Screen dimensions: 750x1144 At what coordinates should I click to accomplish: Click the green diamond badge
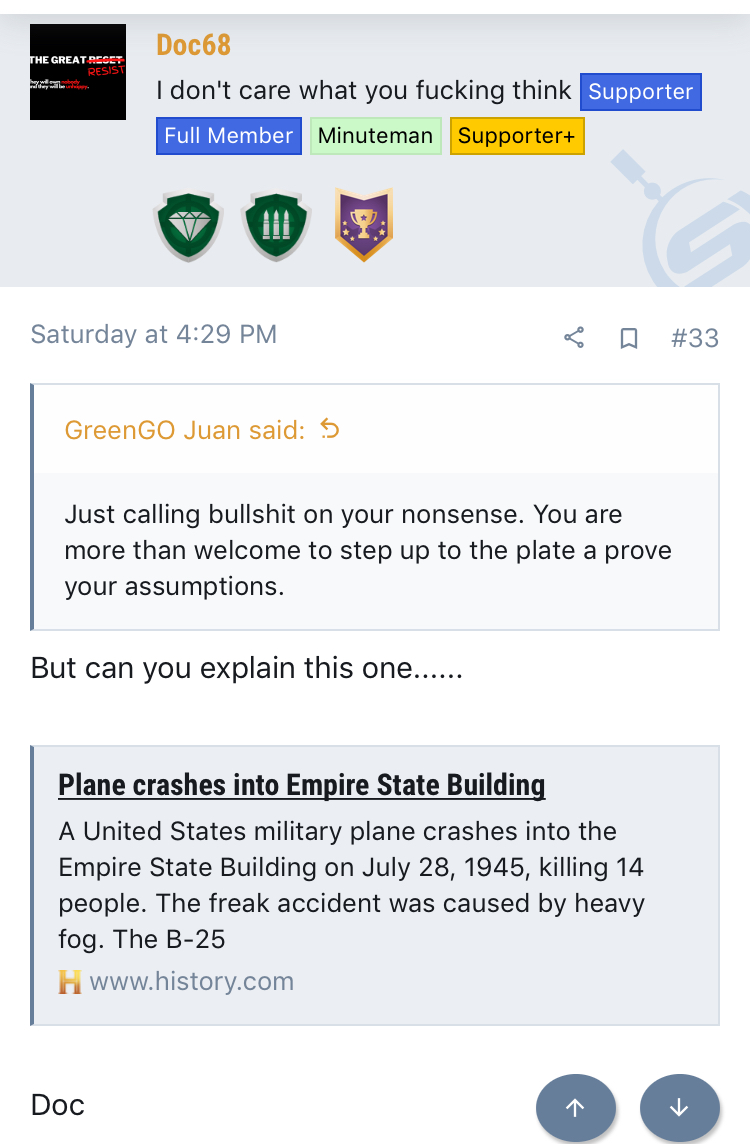coord(187,226)
